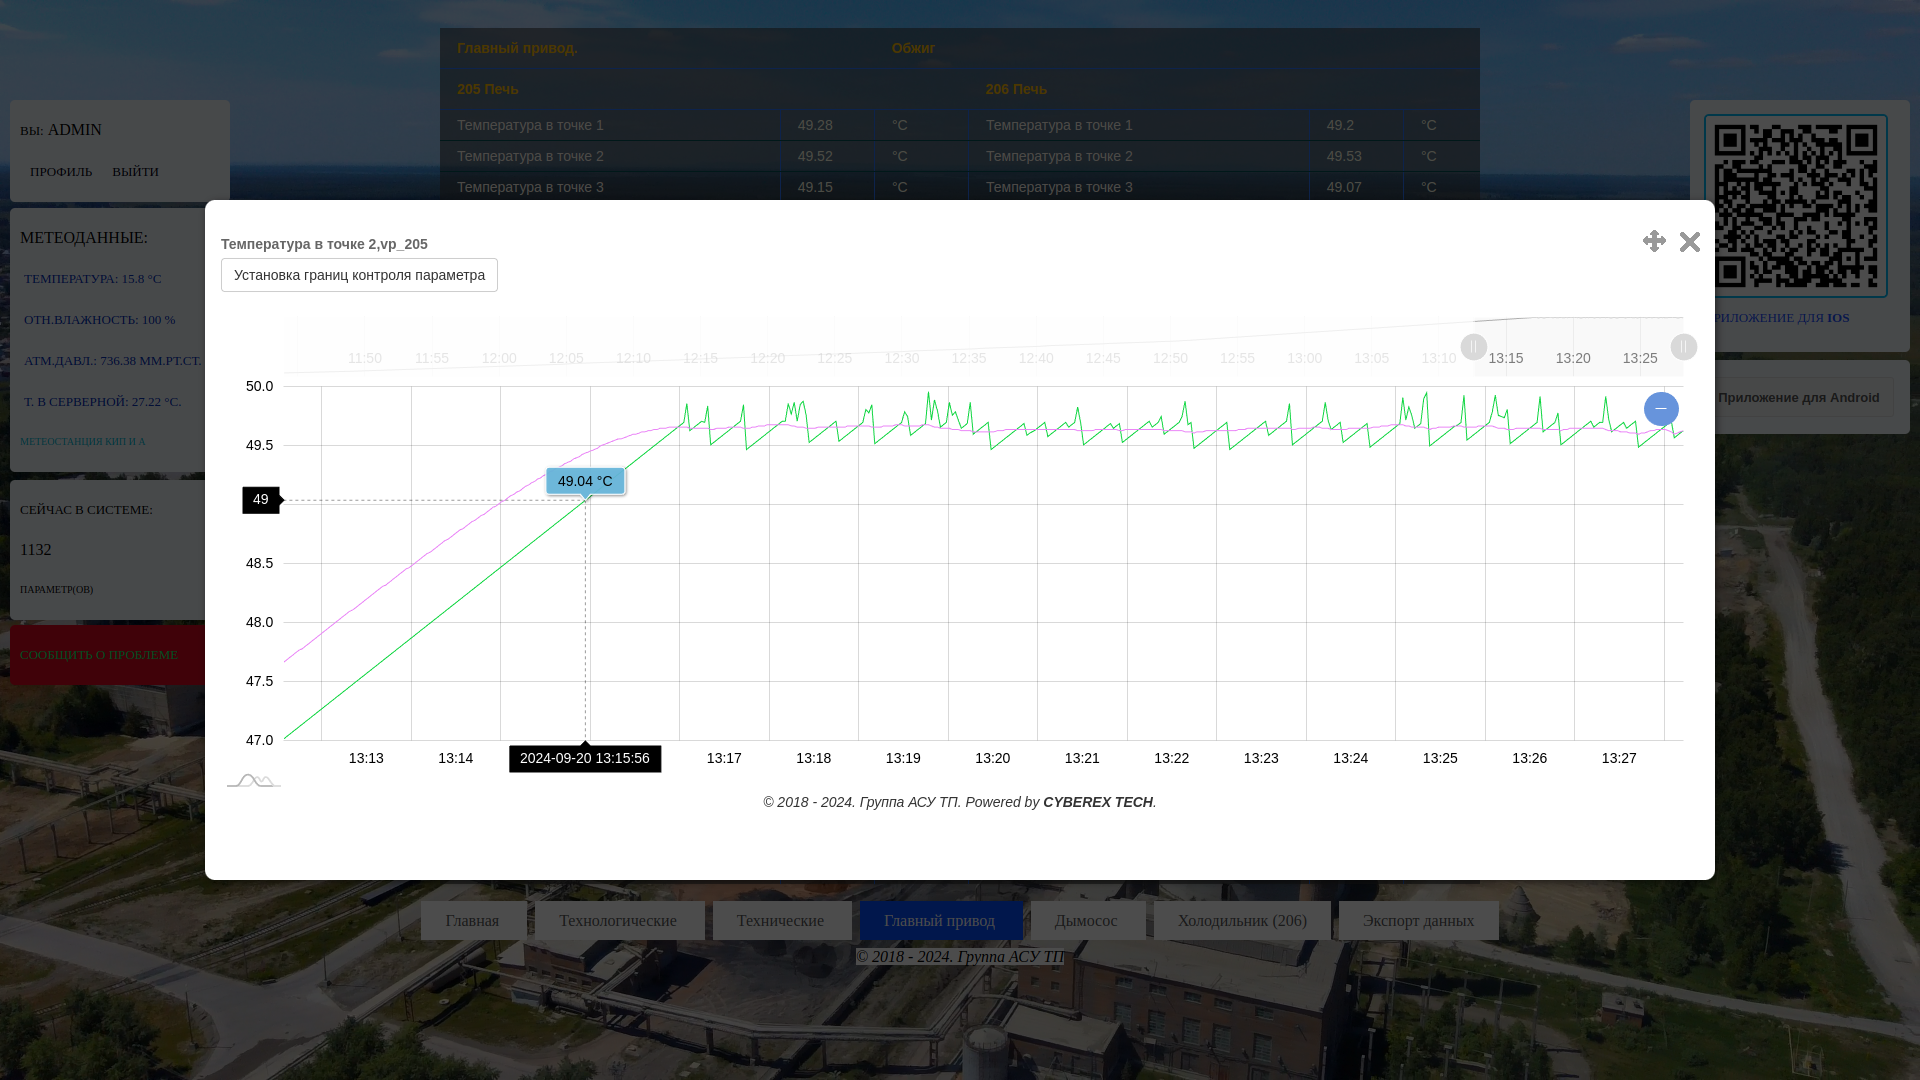Click the blue zoom-out minus button
The width and height of the screenshot is (1920, 1080).
[x=1661, y=409]
